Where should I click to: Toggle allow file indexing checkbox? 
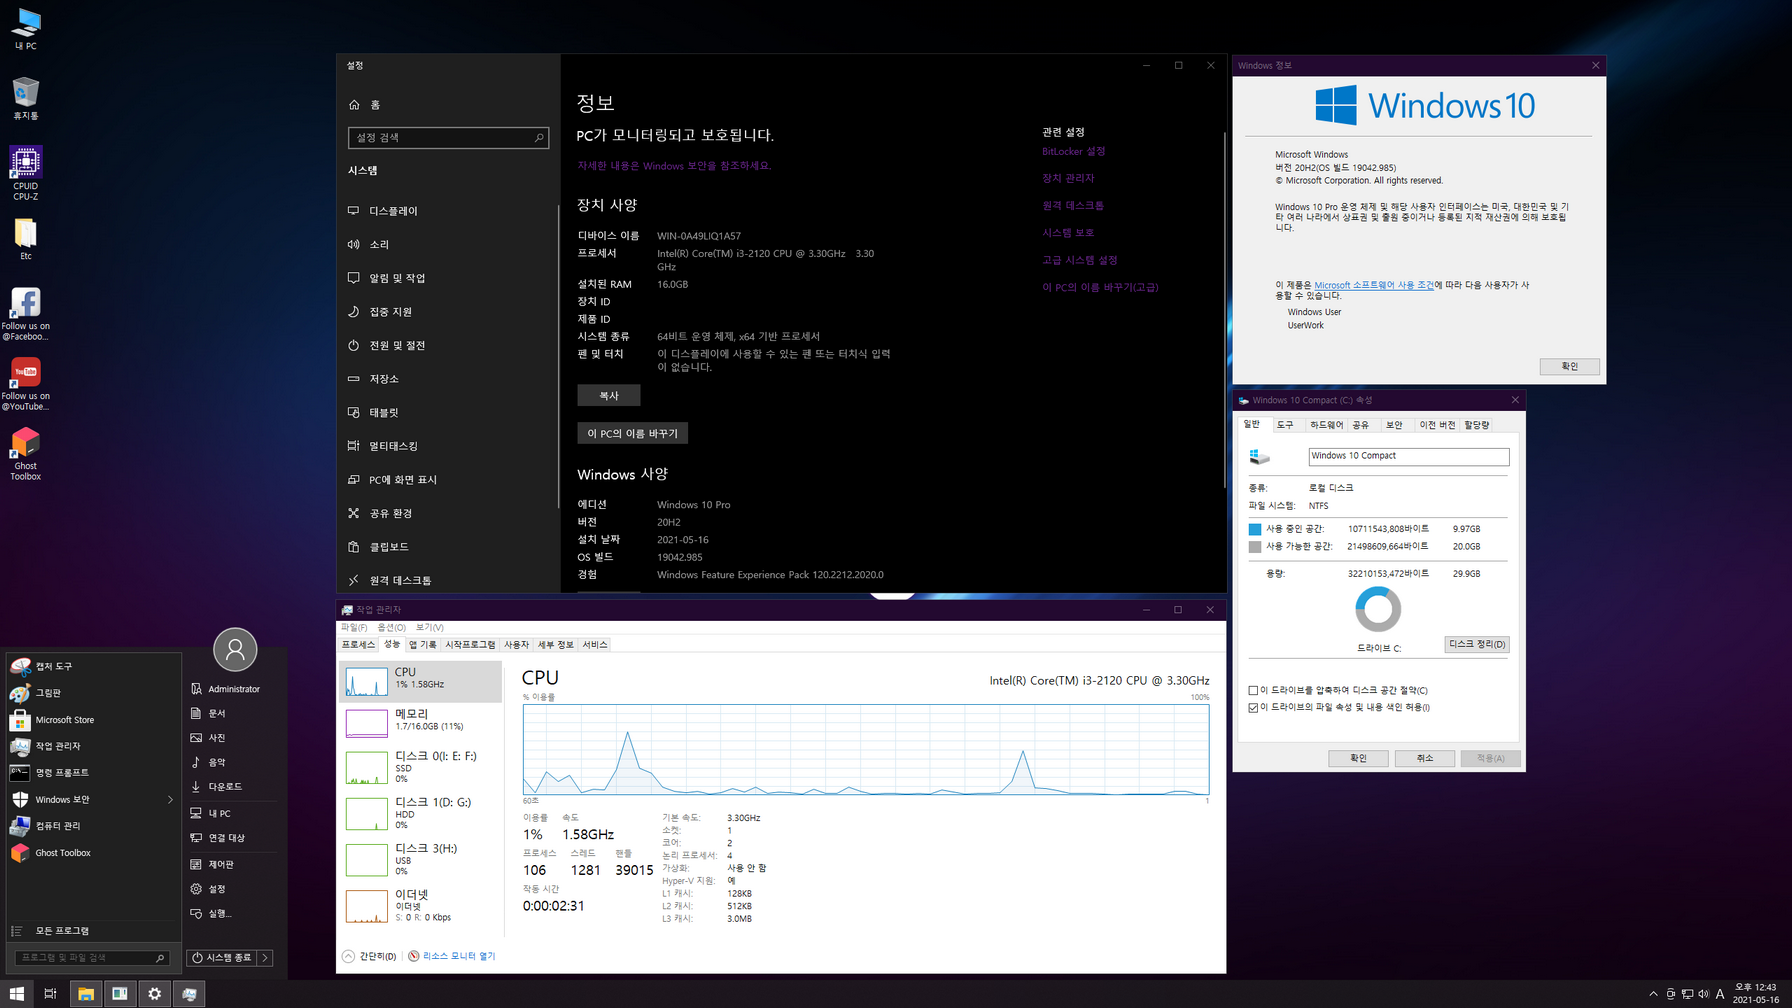coord(1253,707)
